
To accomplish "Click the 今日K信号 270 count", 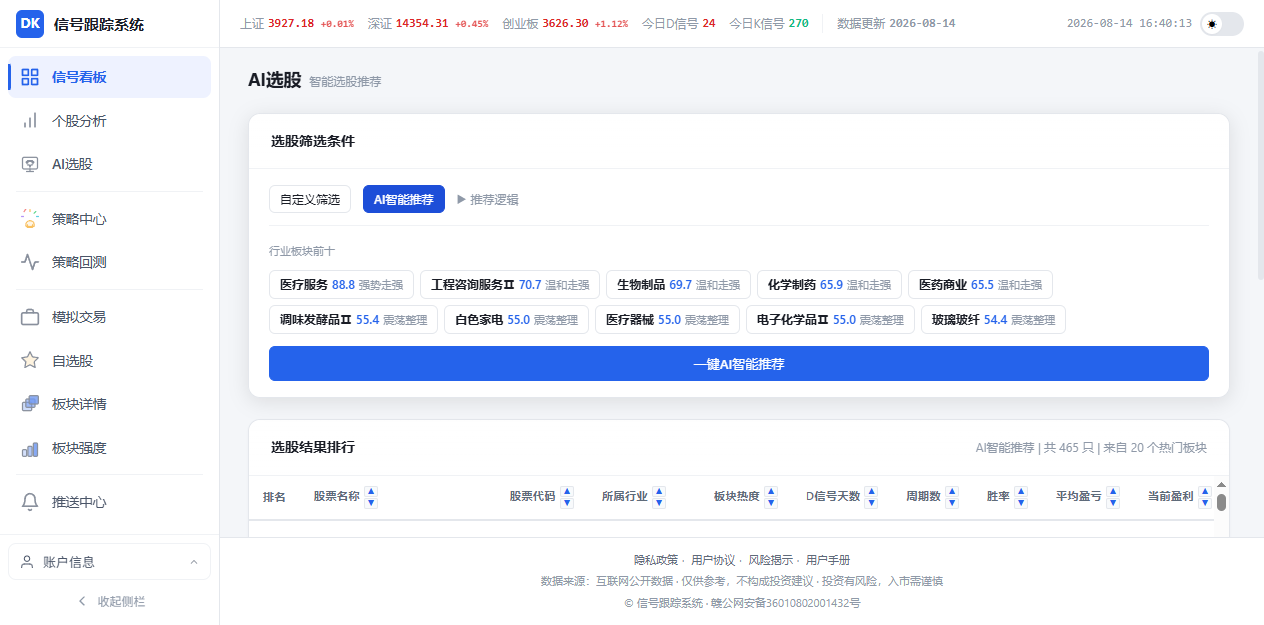I will click(769, 23).
